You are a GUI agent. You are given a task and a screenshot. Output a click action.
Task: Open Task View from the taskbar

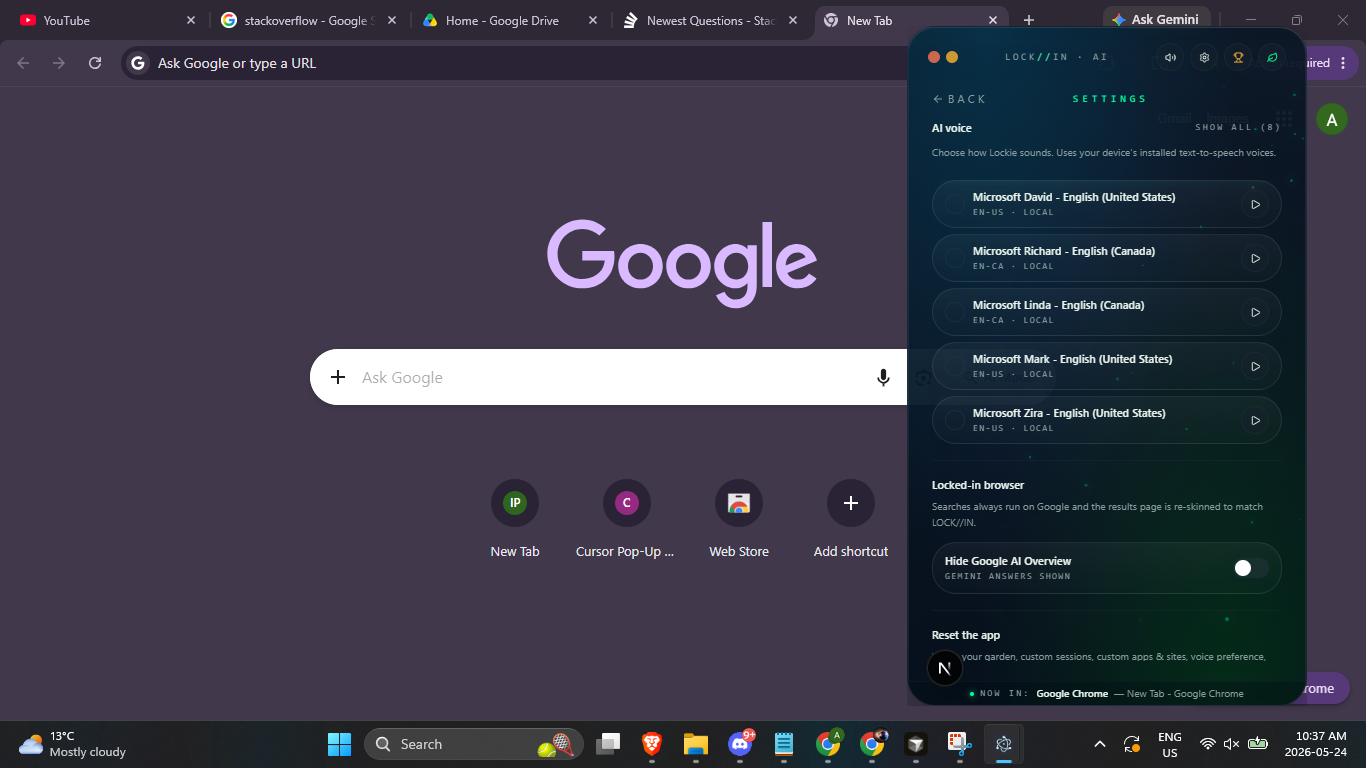coord(608,744)
